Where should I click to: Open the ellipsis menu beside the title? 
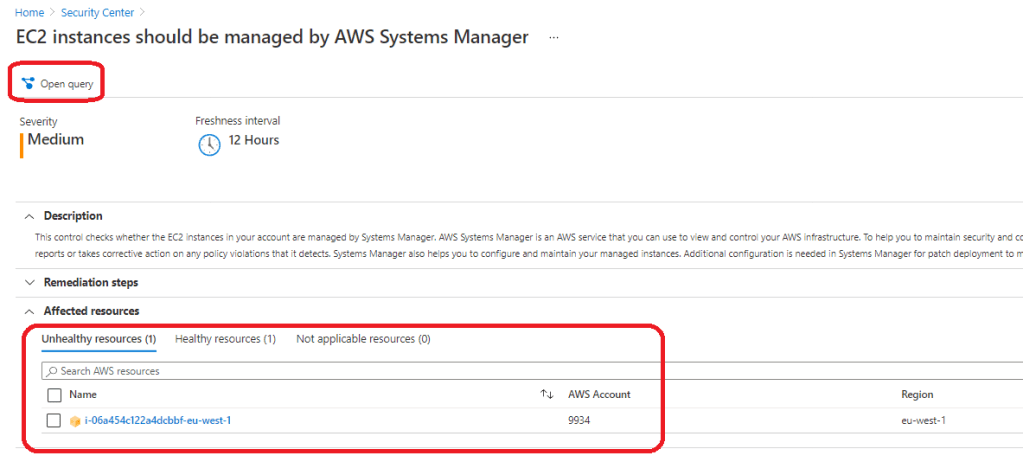click(554, 38)
